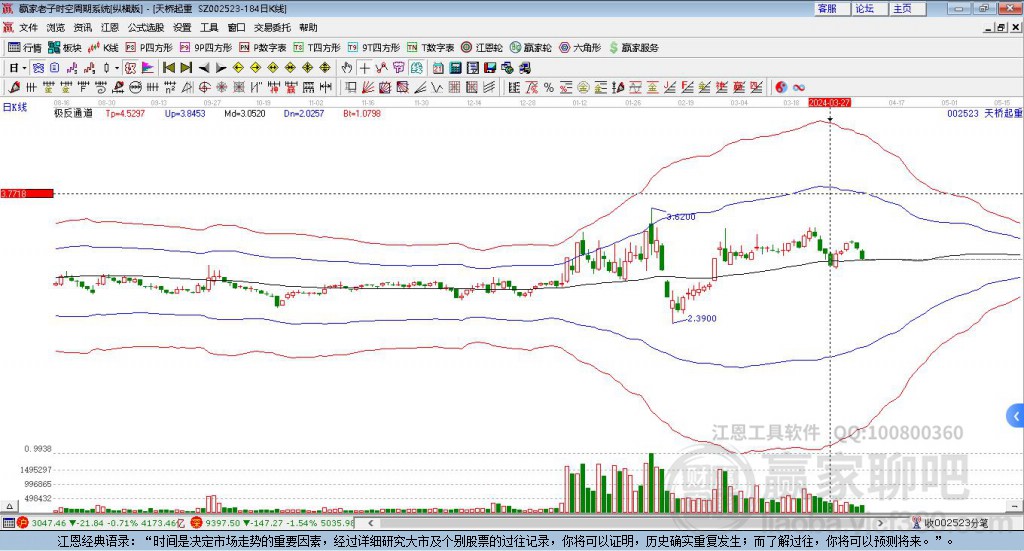
Task: Click the up-triangle button beside volume panel
Action: click(9, 506)
